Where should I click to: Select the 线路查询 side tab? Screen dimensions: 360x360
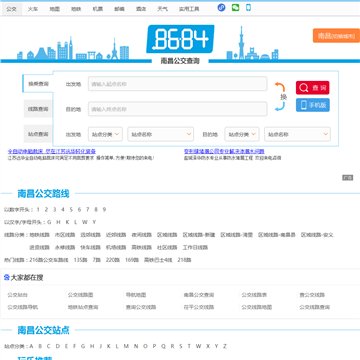[x=38, y=109]
